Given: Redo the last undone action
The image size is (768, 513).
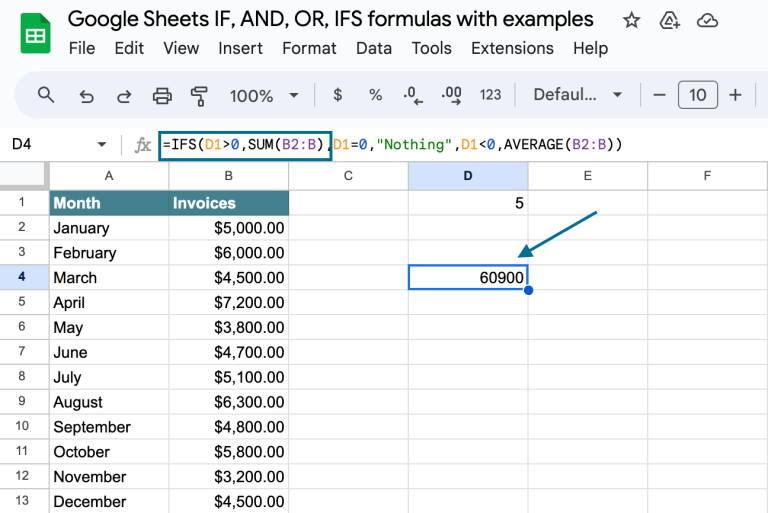Looking at the screenshot, I should click(x=124, y=95).
